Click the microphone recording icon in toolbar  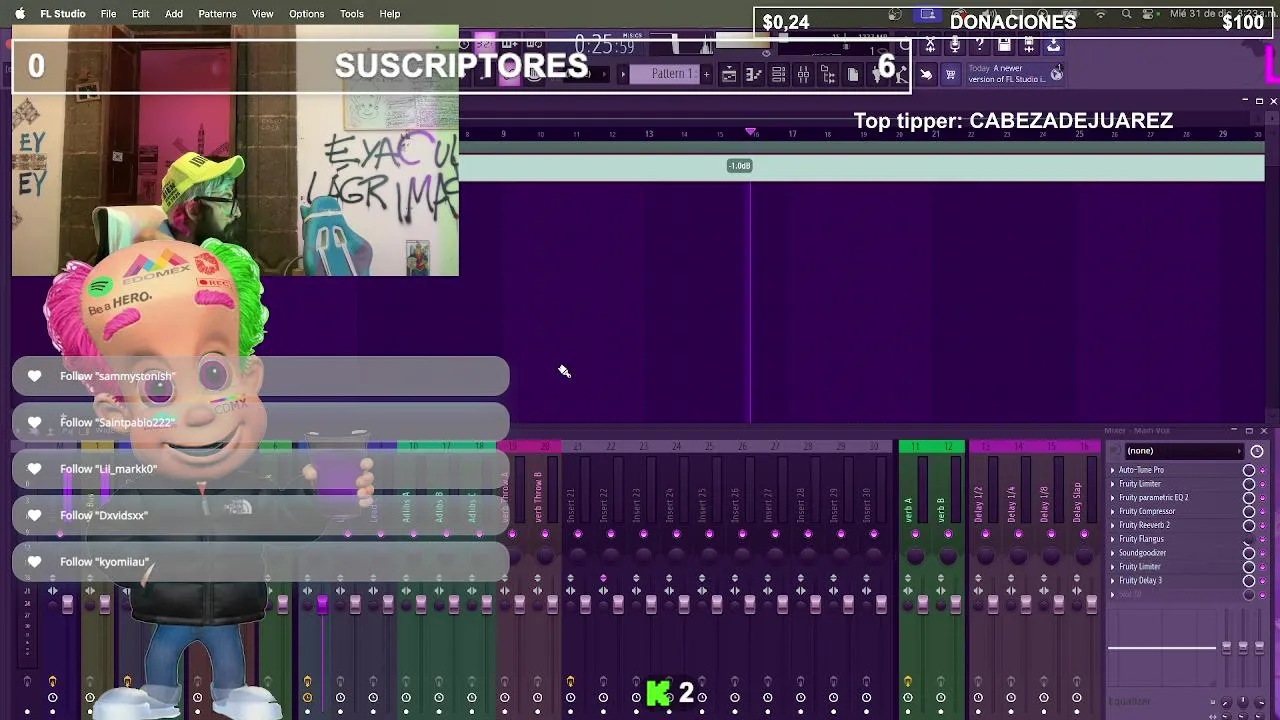[x=955, y=45]
